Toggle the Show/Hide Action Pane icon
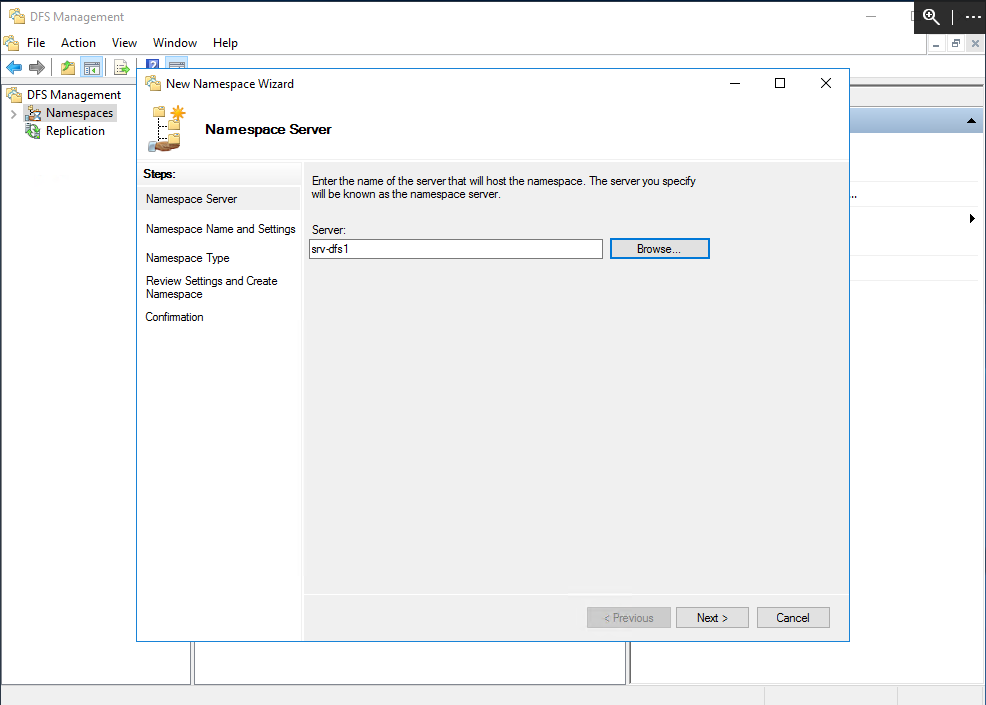986x705 pixels. coord(177,64)
